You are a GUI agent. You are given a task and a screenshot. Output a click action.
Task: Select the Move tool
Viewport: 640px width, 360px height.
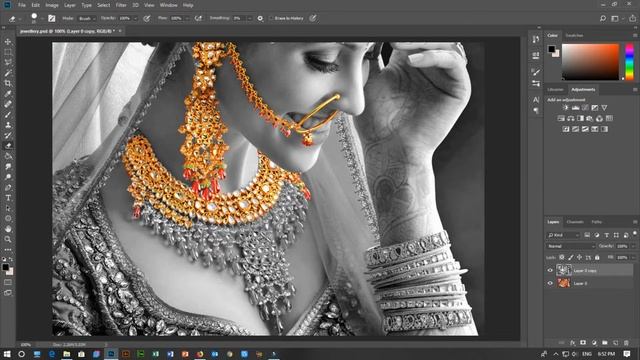[x=8, y=42]
